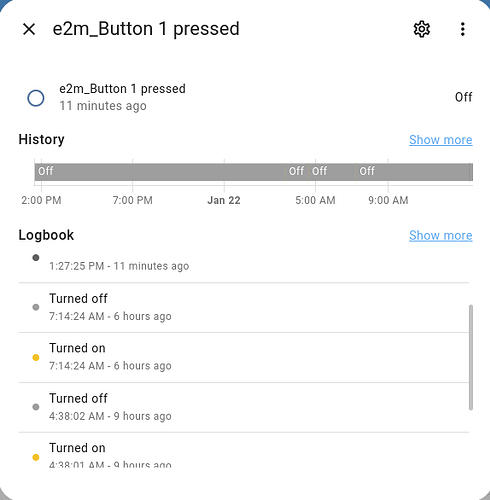The image size is (490, 500).
Task: Click yellow dot of the bottom Turned on entry
Action: [36, 457]
